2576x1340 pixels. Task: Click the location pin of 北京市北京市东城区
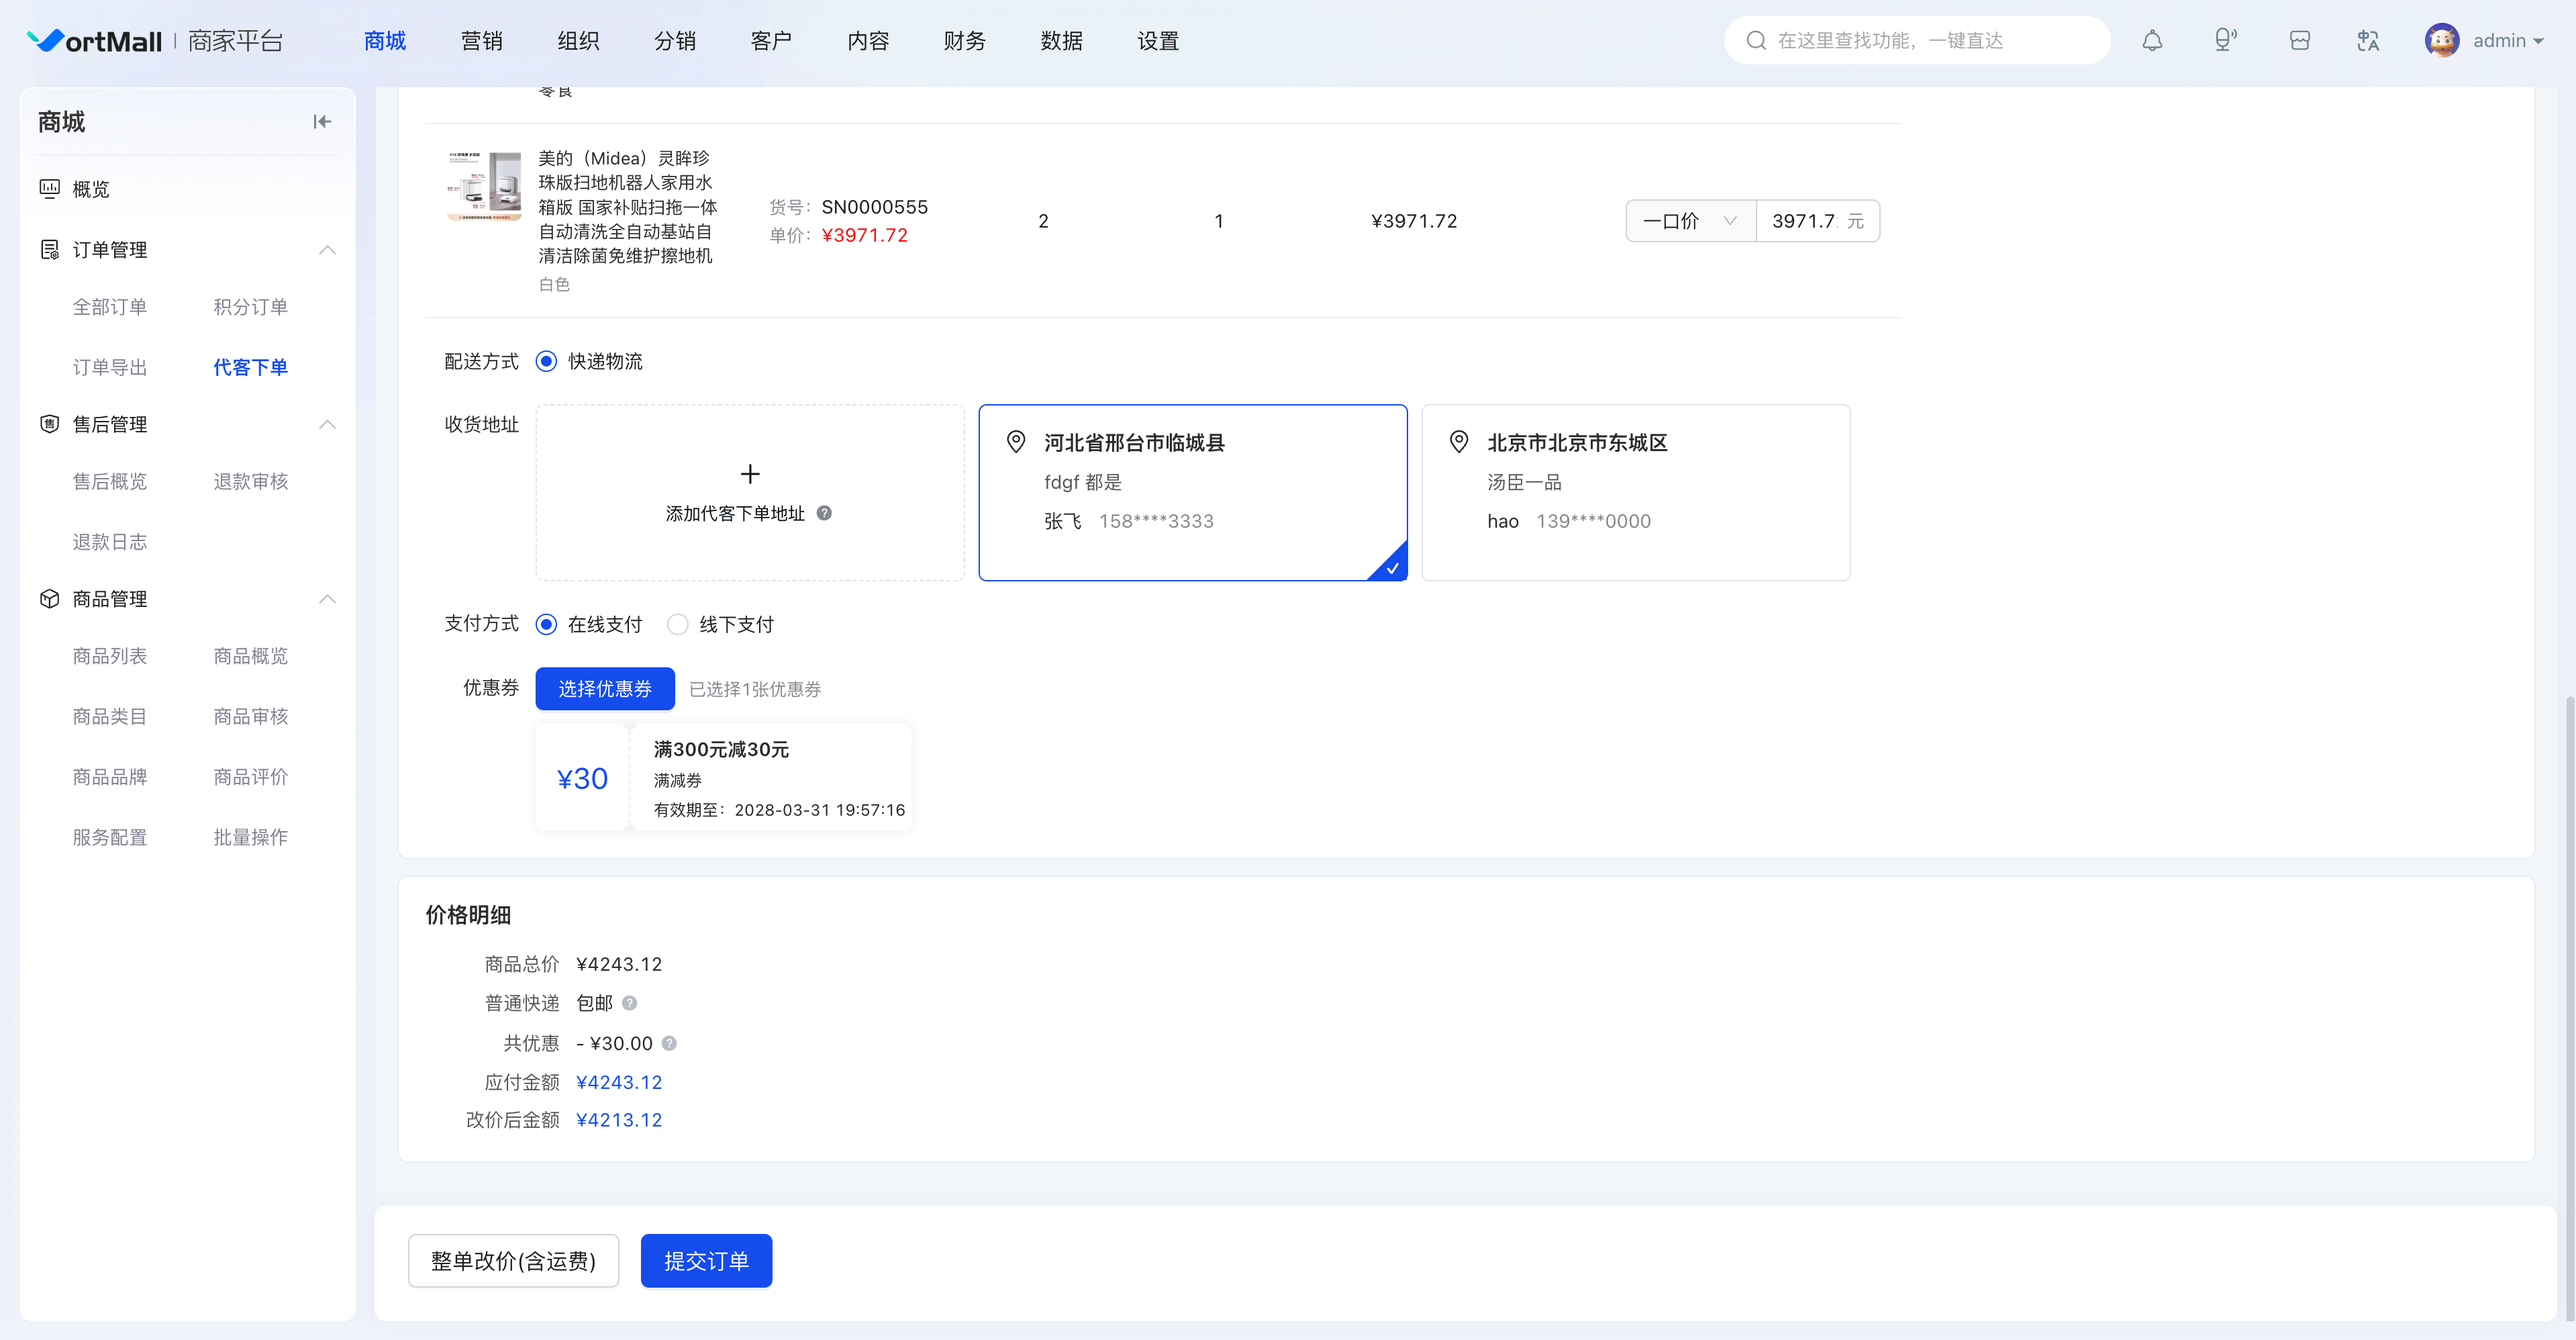coord(1459,442)
